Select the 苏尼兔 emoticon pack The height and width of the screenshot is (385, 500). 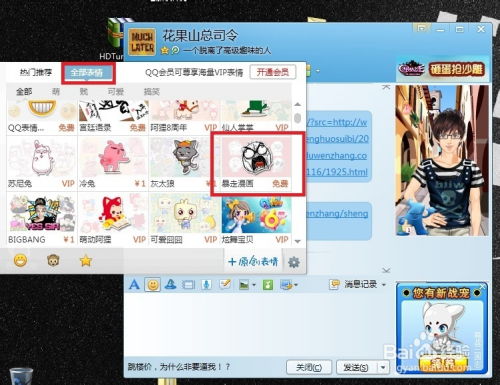pyautogui.click(x=42, y=163)
